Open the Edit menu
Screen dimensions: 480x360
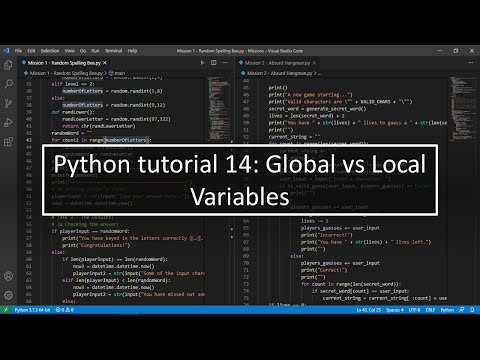(x=31, y=51)
